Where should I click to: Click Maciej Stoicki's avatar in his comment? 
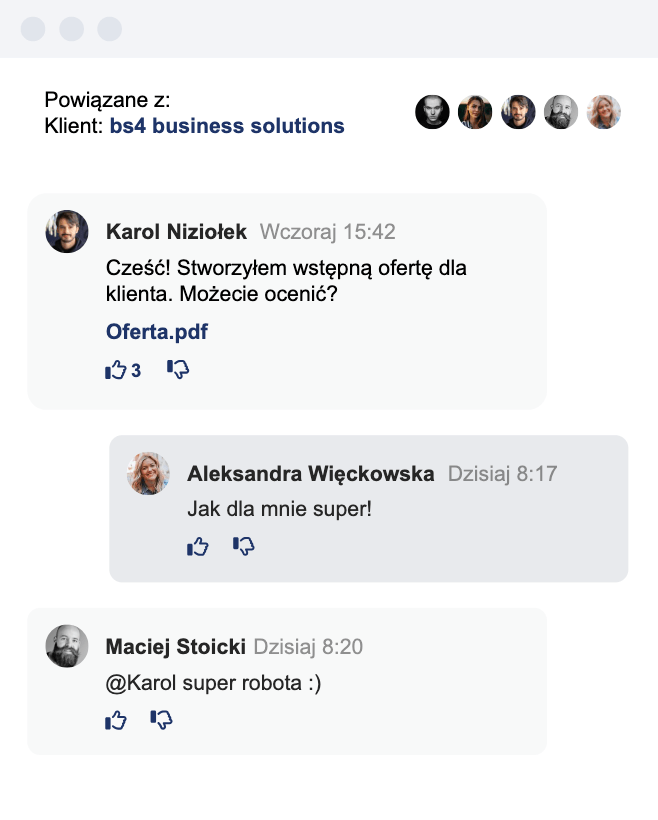point(67,647)
